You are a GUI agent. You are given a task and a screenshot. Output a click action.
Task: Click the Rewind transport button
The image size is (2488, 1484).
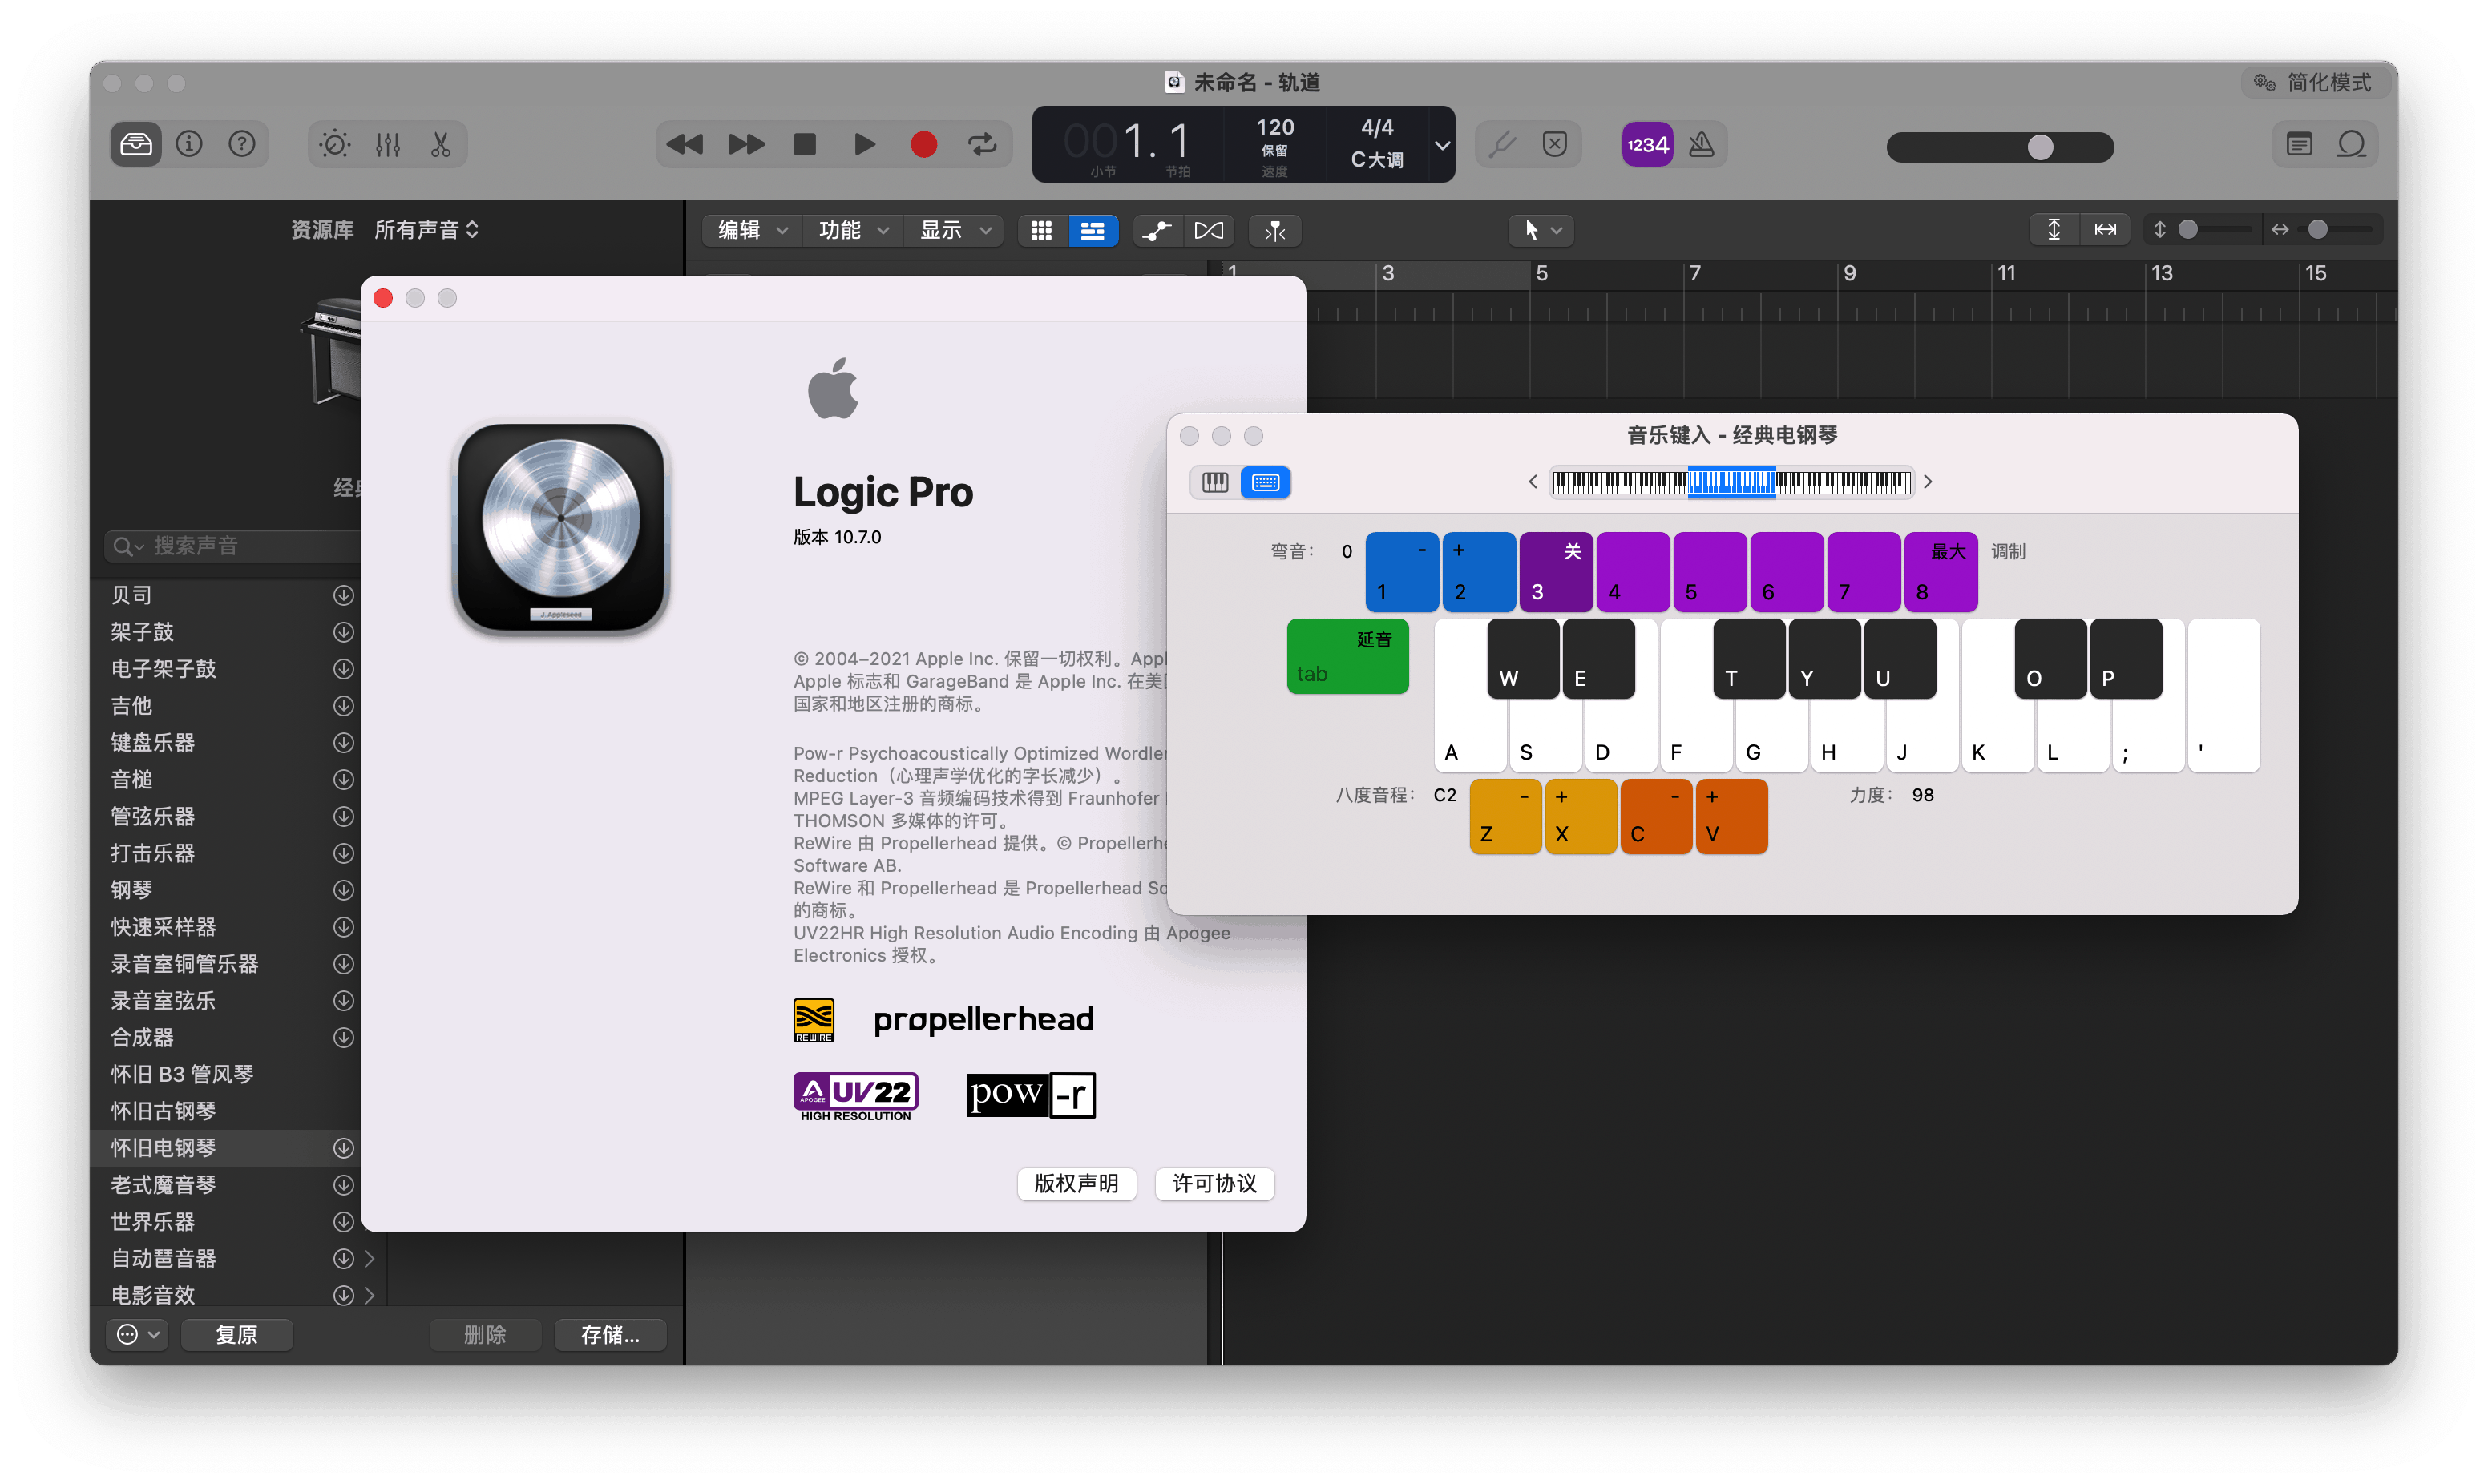(x=685, y=145)
